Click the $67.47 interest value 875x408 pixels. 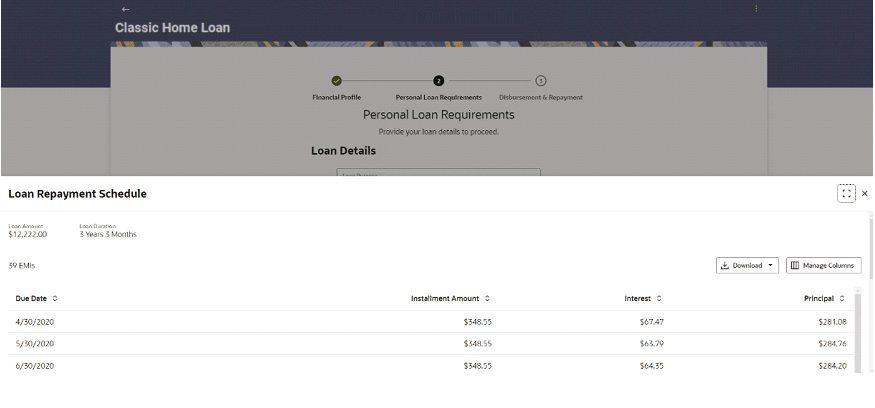click(x=652, y=322)
